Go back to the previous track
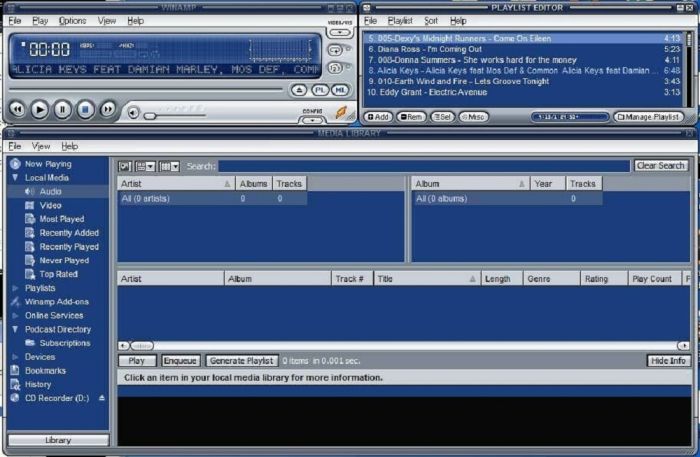Screen dimensions: 700x457 (17, 110)
